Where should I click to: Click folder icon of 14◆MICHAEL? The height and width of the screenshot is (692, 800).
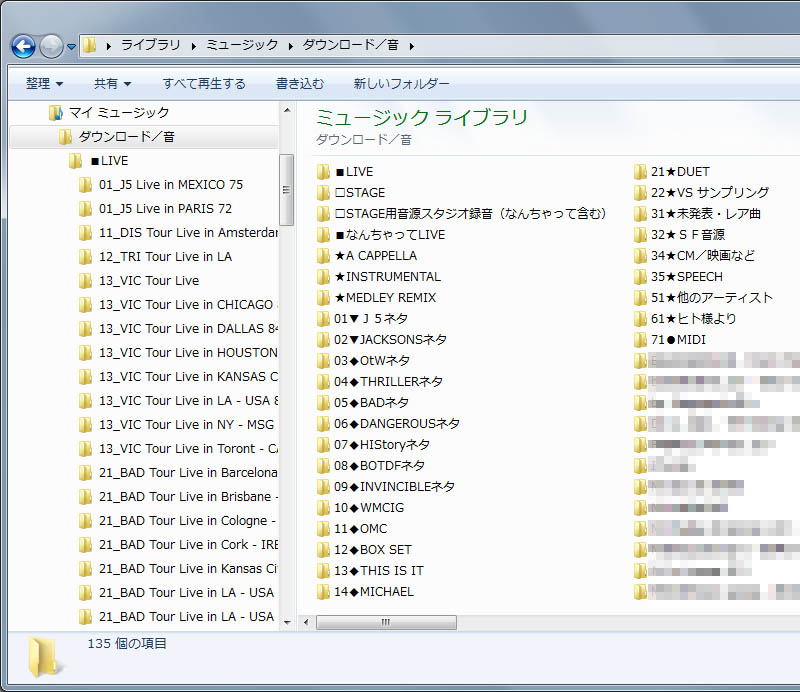(323, 592)
